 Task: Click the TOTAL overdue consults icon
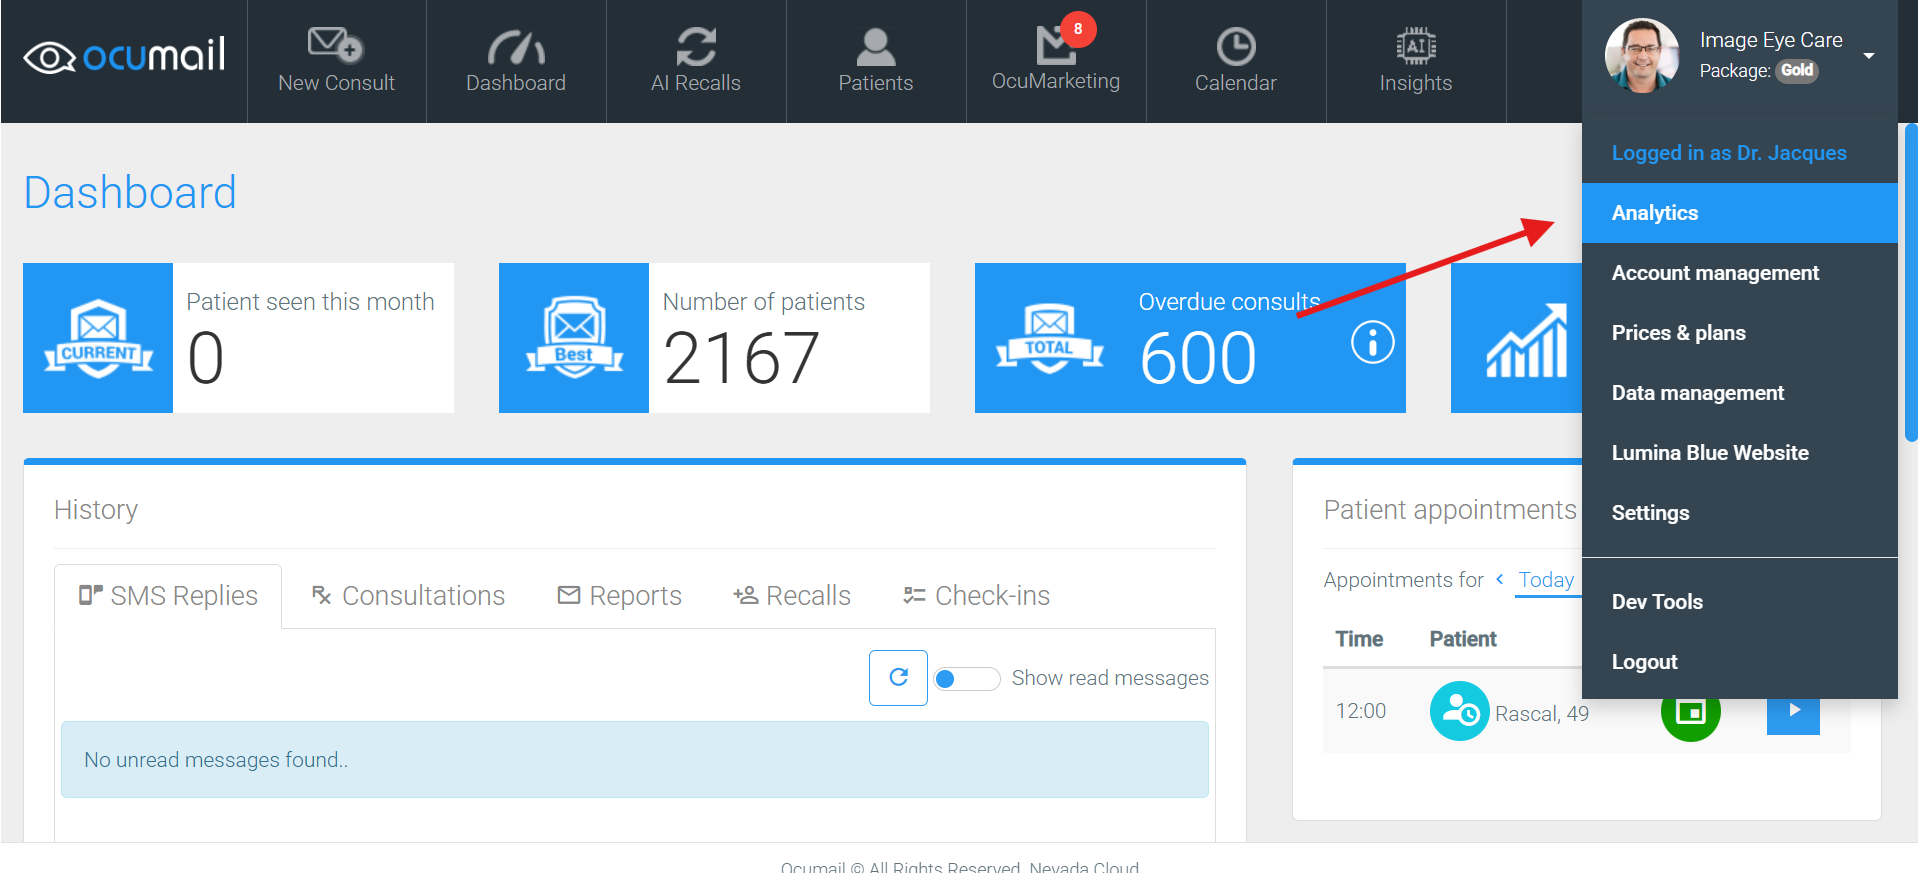tap(1050, 338)
